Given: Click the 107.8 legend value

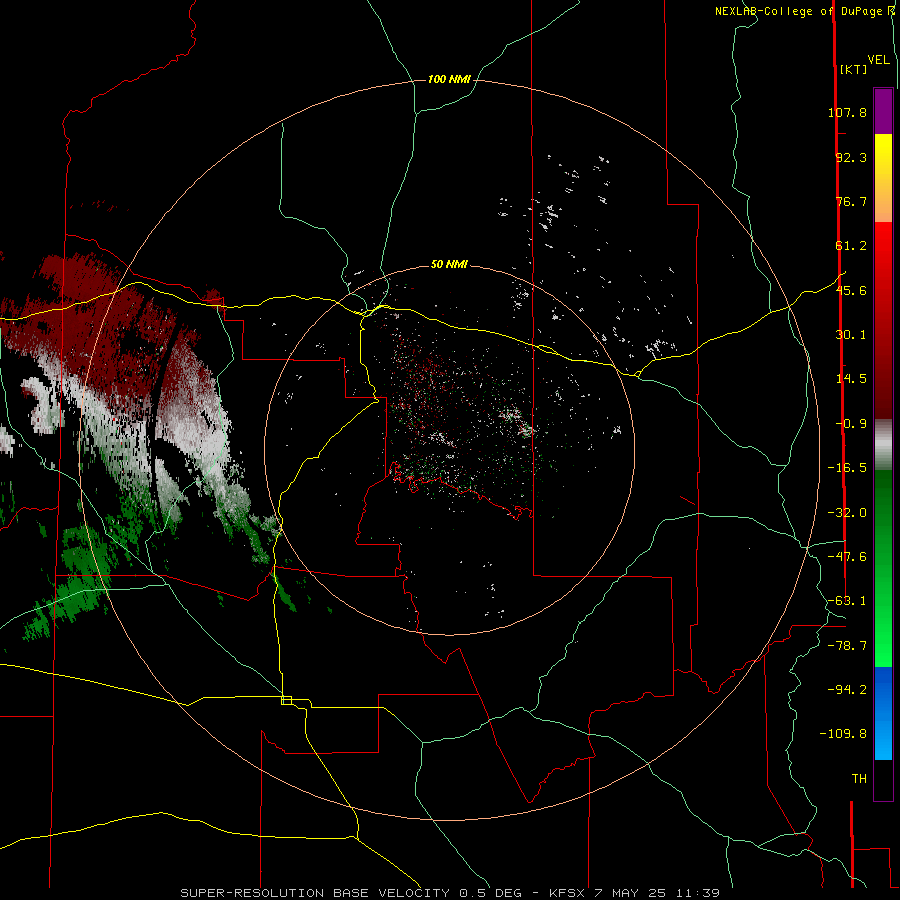Looking at the screenshot, I should coord(847,112).
